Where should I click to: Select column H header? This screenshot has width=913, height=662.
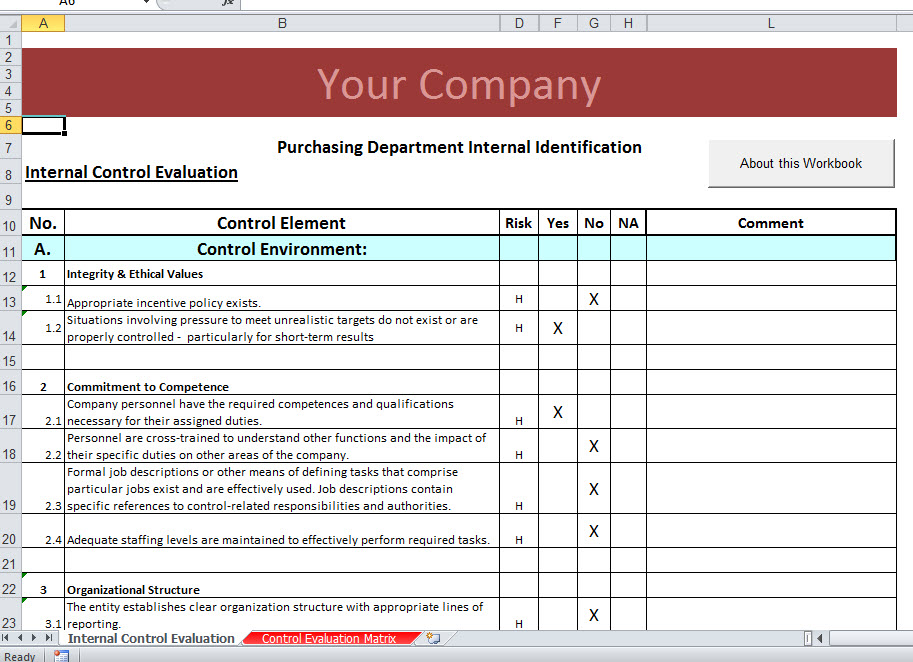pyautogui.click(x=628, y=23)
